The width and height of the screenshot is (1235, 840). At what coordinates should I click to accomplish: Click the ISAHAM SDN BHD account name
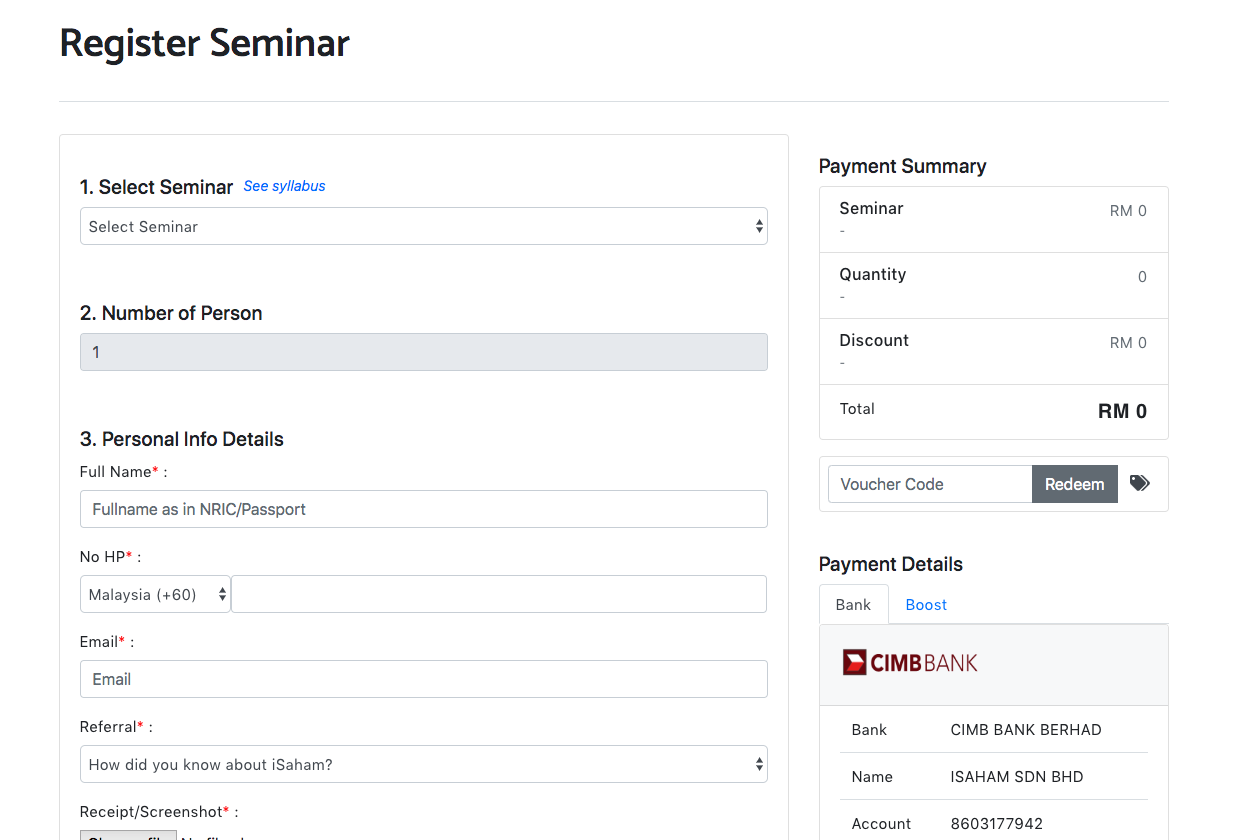tap(1016, 777)
